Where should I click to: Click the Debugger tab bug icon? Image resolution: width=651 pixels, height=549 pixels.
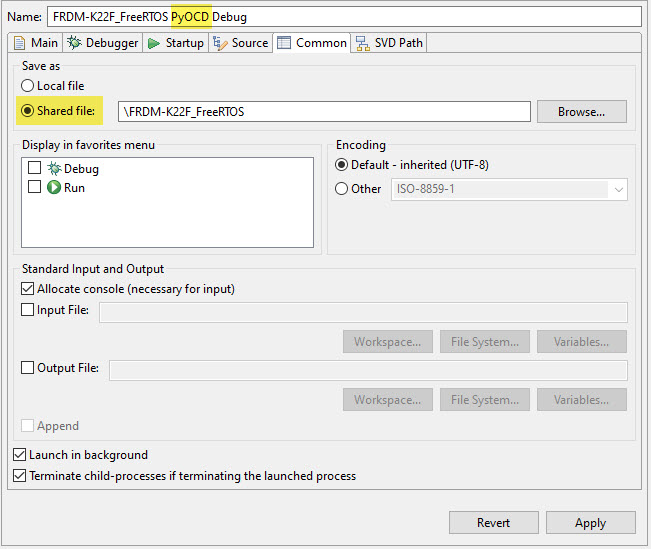click(x=74, y=42)
